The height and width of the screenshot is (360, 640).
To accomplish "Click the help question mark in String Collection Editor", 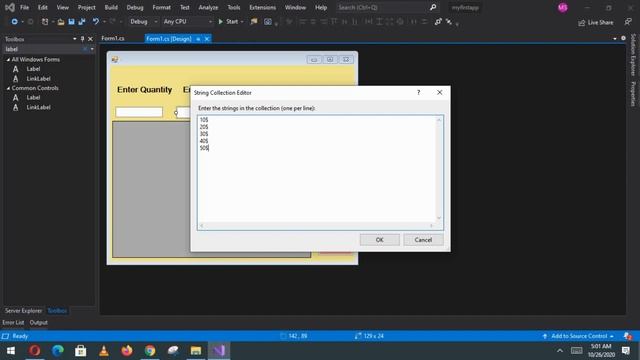I will [x=418, y=93].
